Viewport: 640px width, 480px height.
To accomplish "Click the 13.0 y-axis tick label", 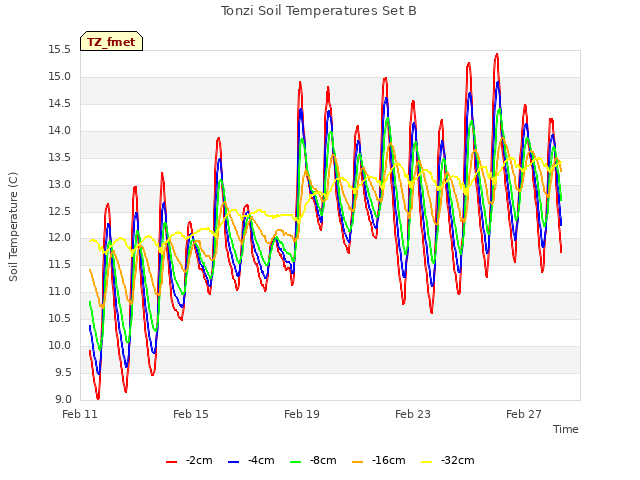I will coord(60,184).
